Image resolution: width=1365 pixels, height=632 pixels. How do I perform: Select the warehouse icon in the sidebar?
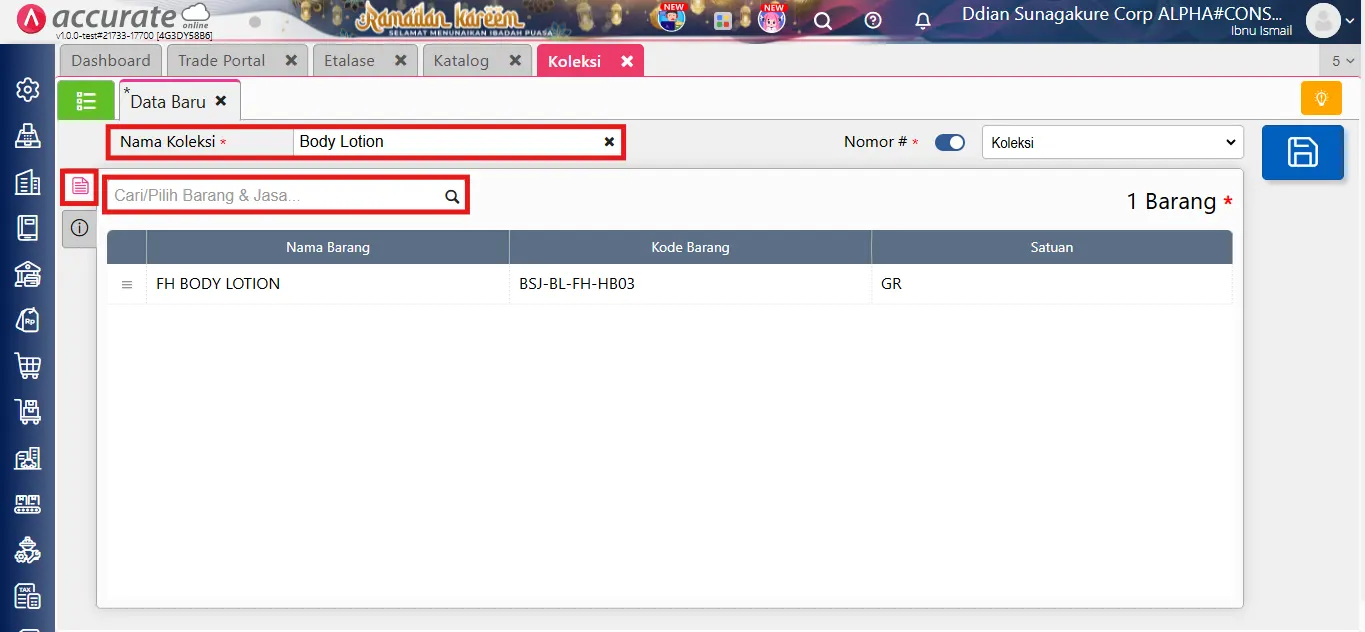27,273
